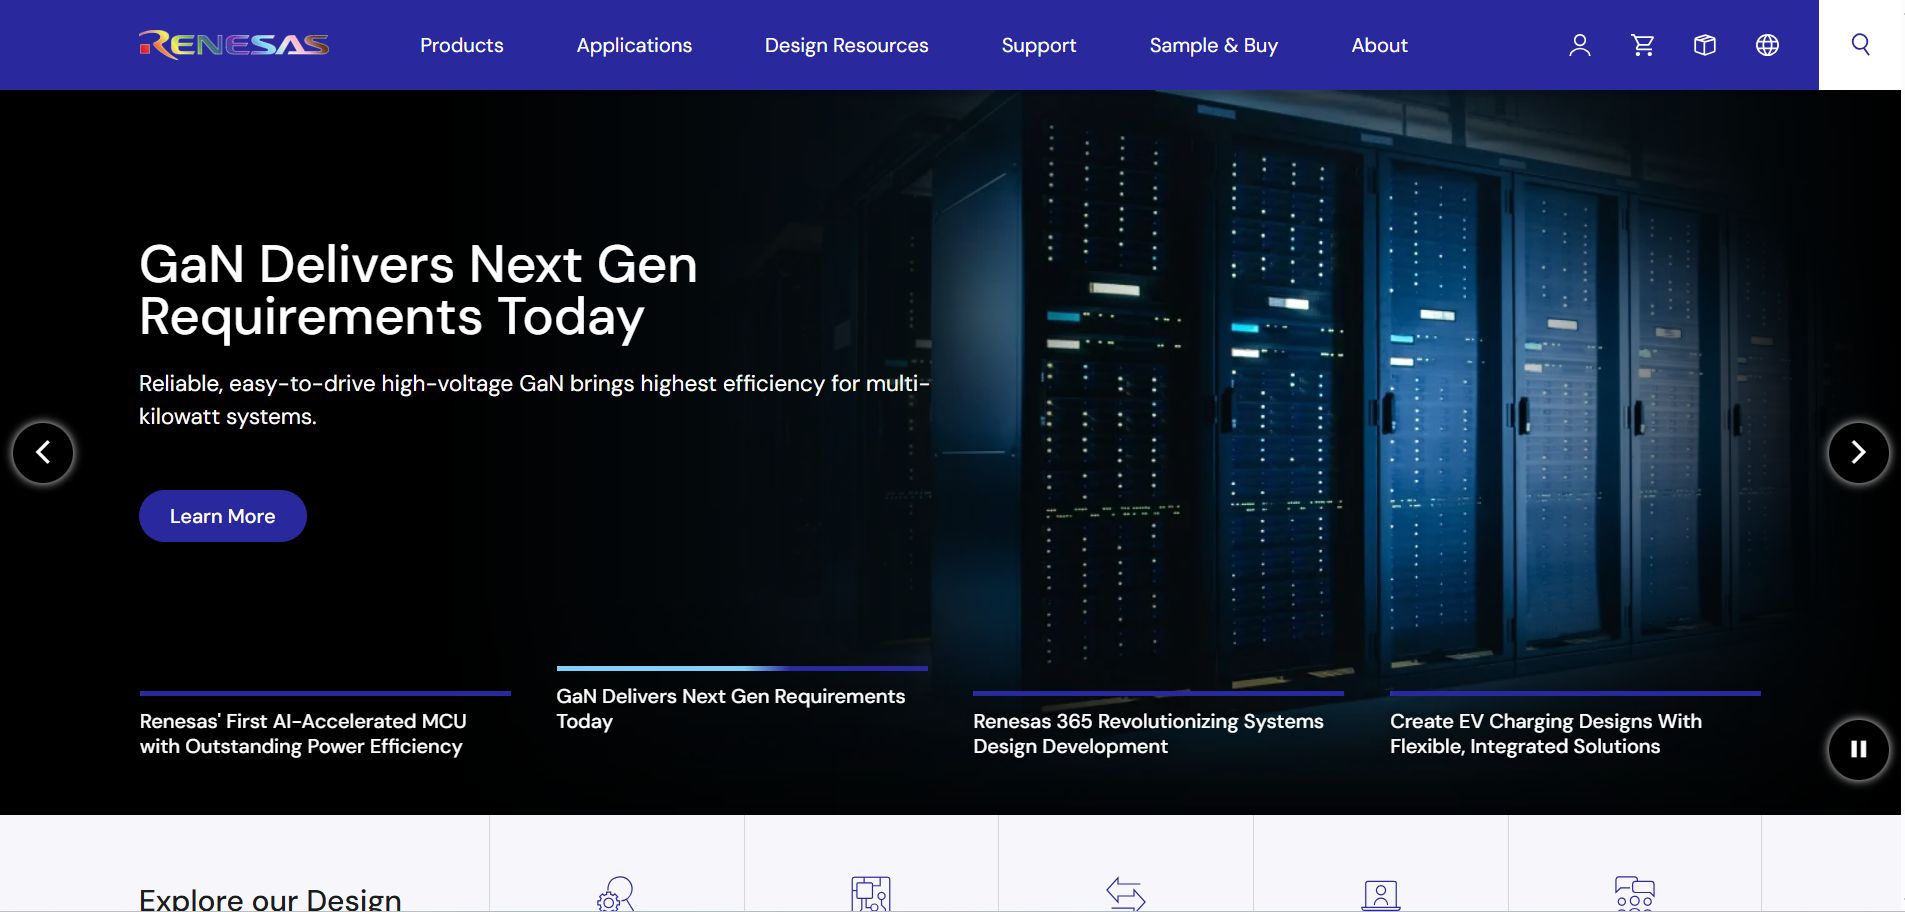The image size is (1905, 912).
Task: Select Renesas 365 Revolutionizing Systems slide
Action: click(x=1148, y=733)
